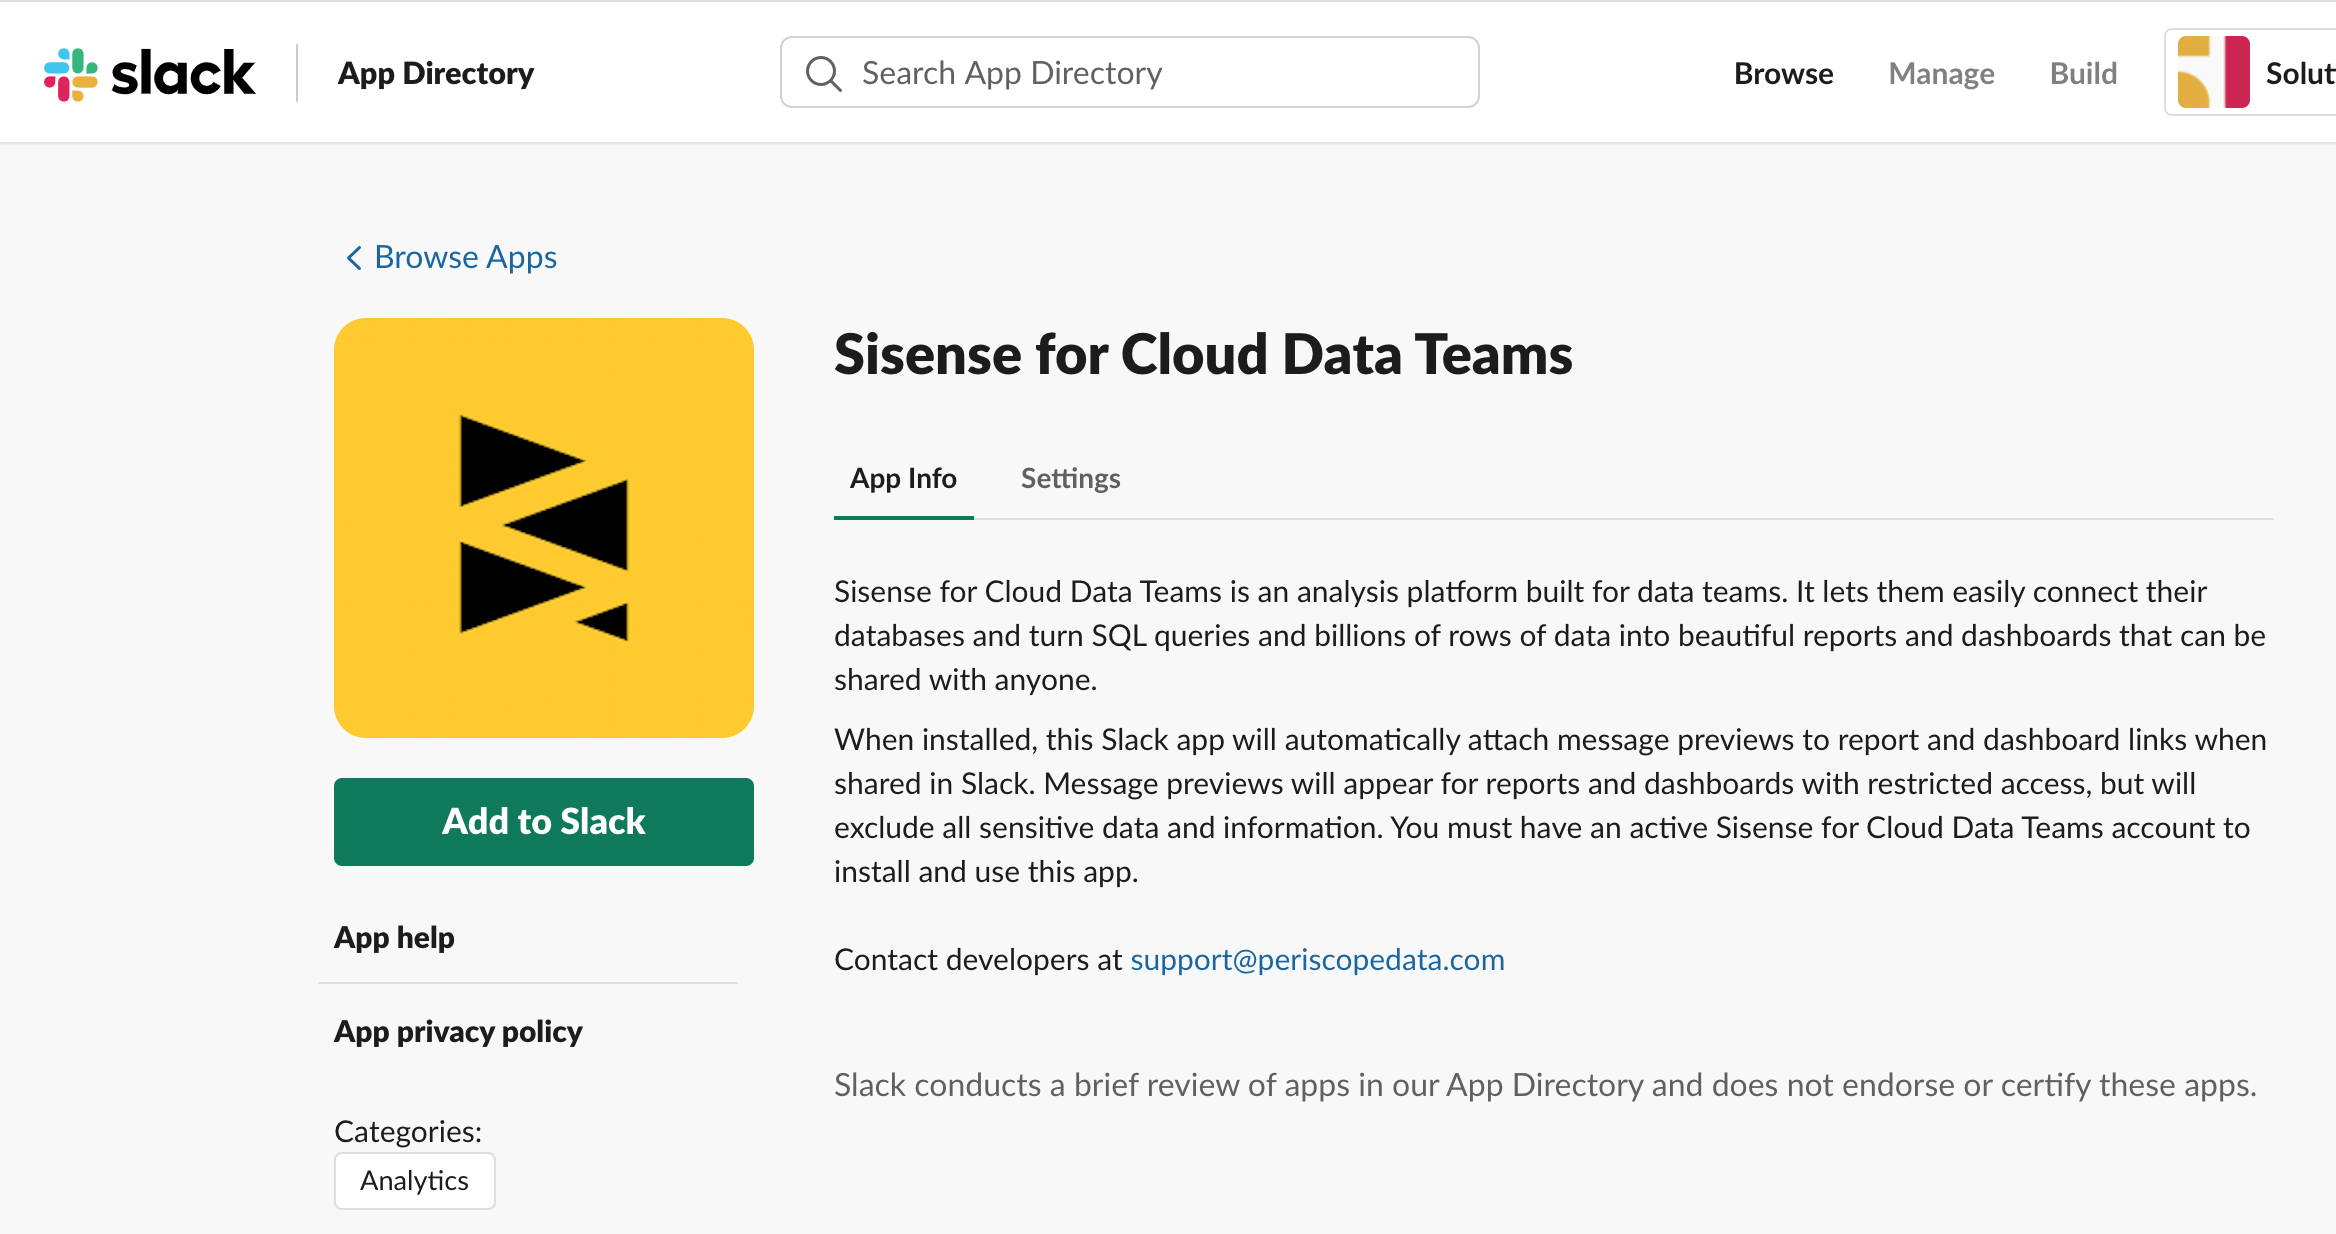The height and width of the screenshot is (1234, 2336).
Task: Focus the Search App Directory field
Action: 1130,72
